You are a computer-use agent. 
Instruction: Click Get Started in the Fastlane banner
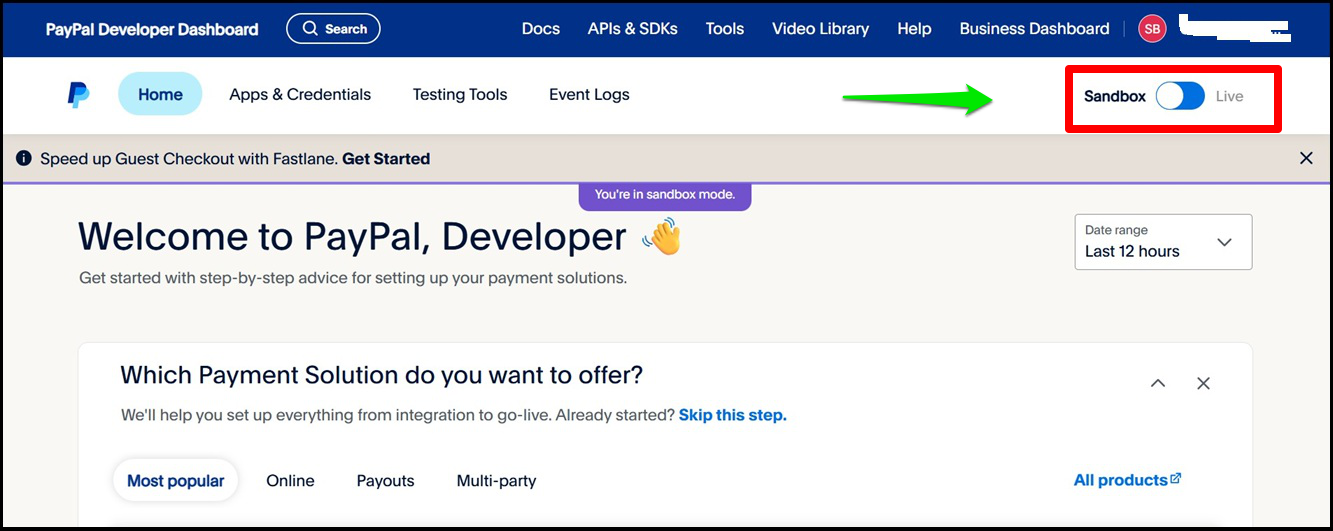pyautogui.click(x=386, y=158)
